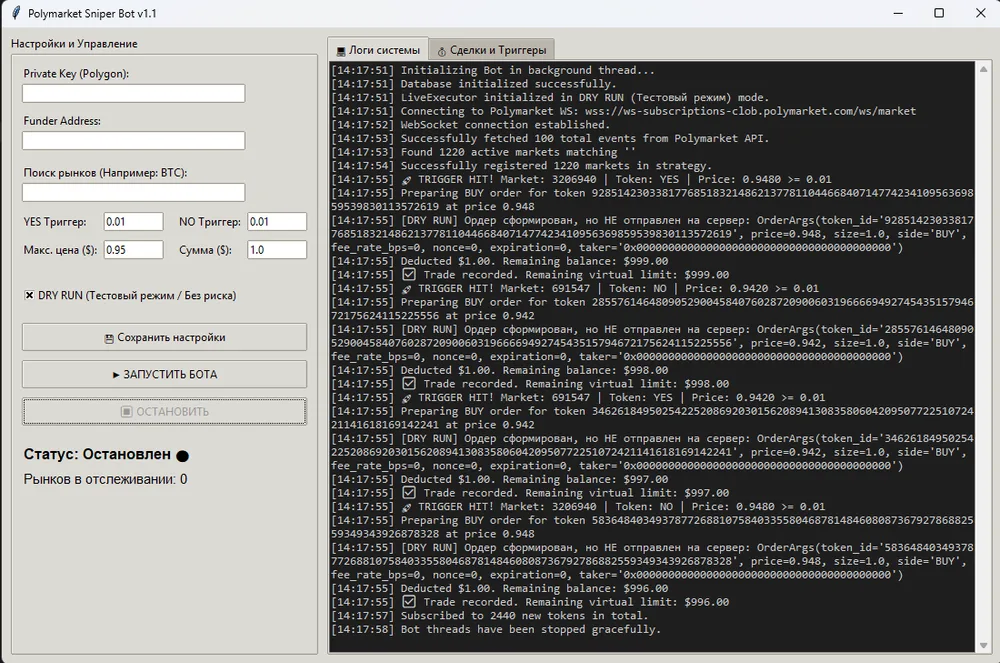
Task: Click the "Рынков в отслеживании: 0" text
Action: coord(105,479)
